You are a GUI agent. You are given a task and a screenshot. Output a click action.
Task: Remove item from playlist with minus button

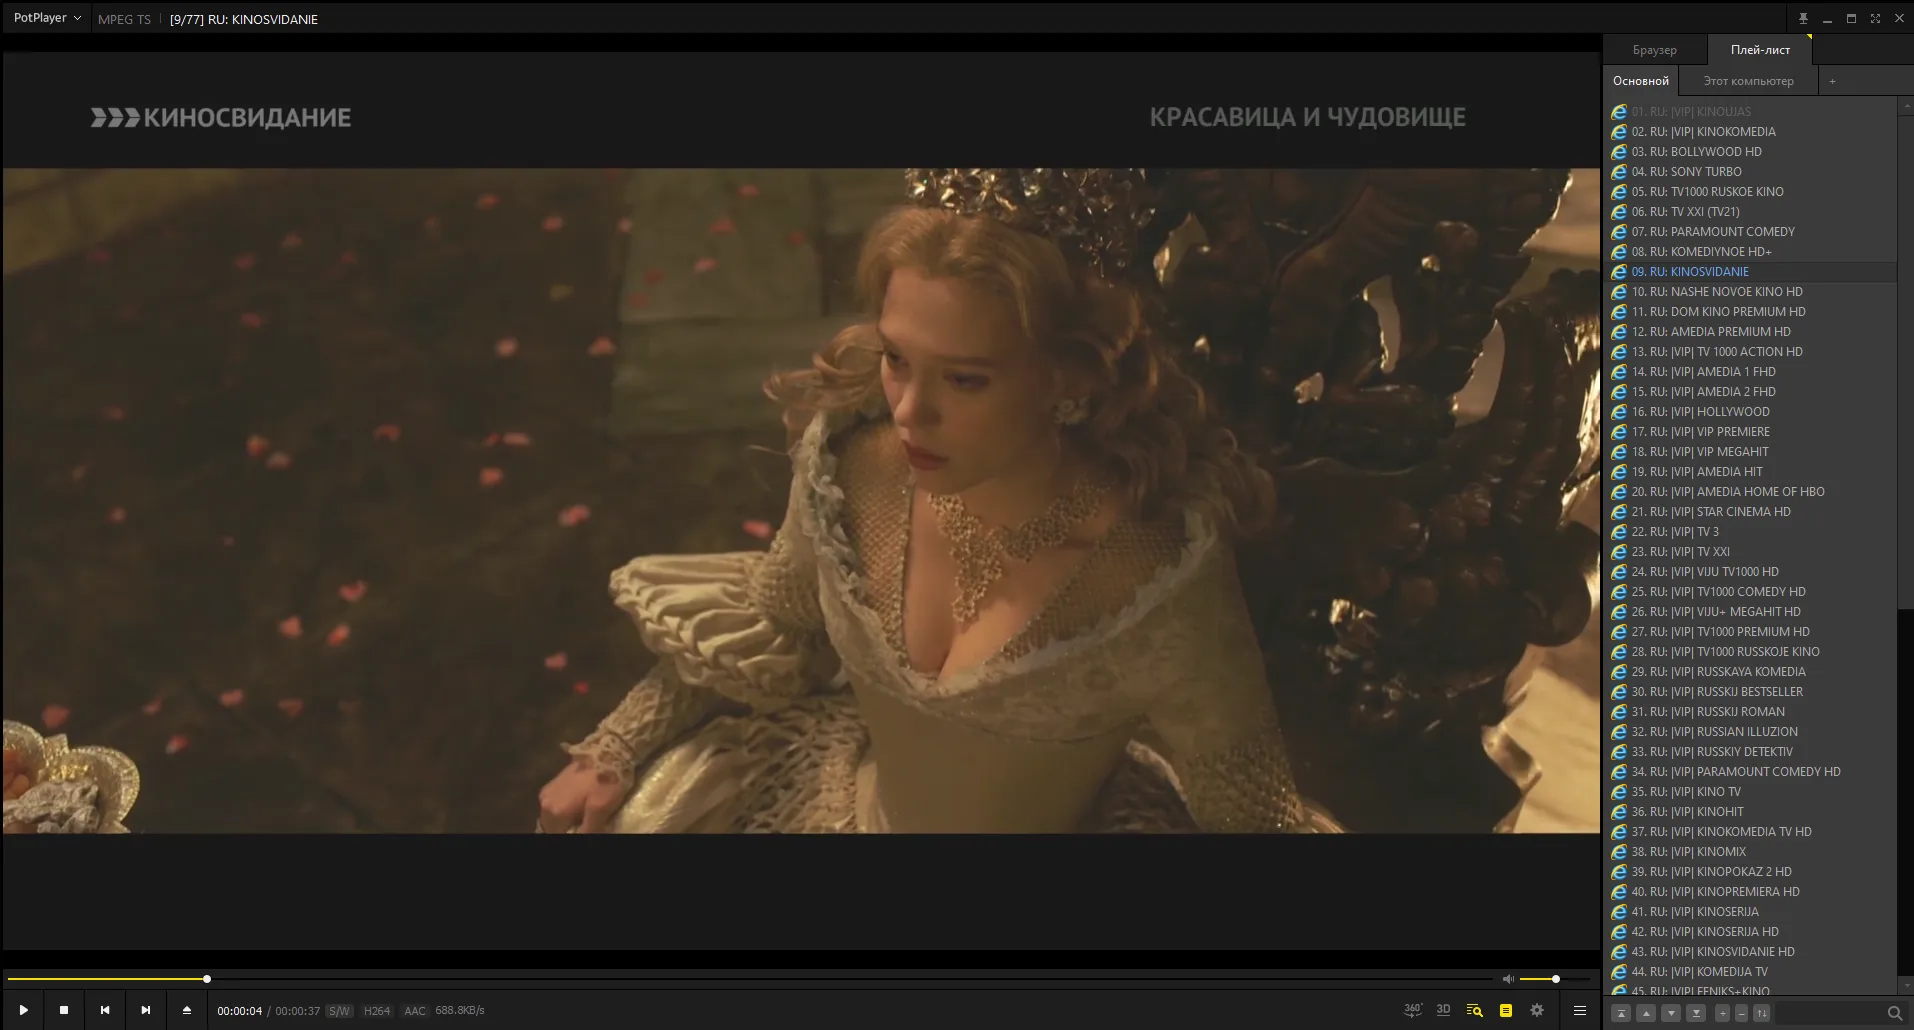point(1741,1013)
